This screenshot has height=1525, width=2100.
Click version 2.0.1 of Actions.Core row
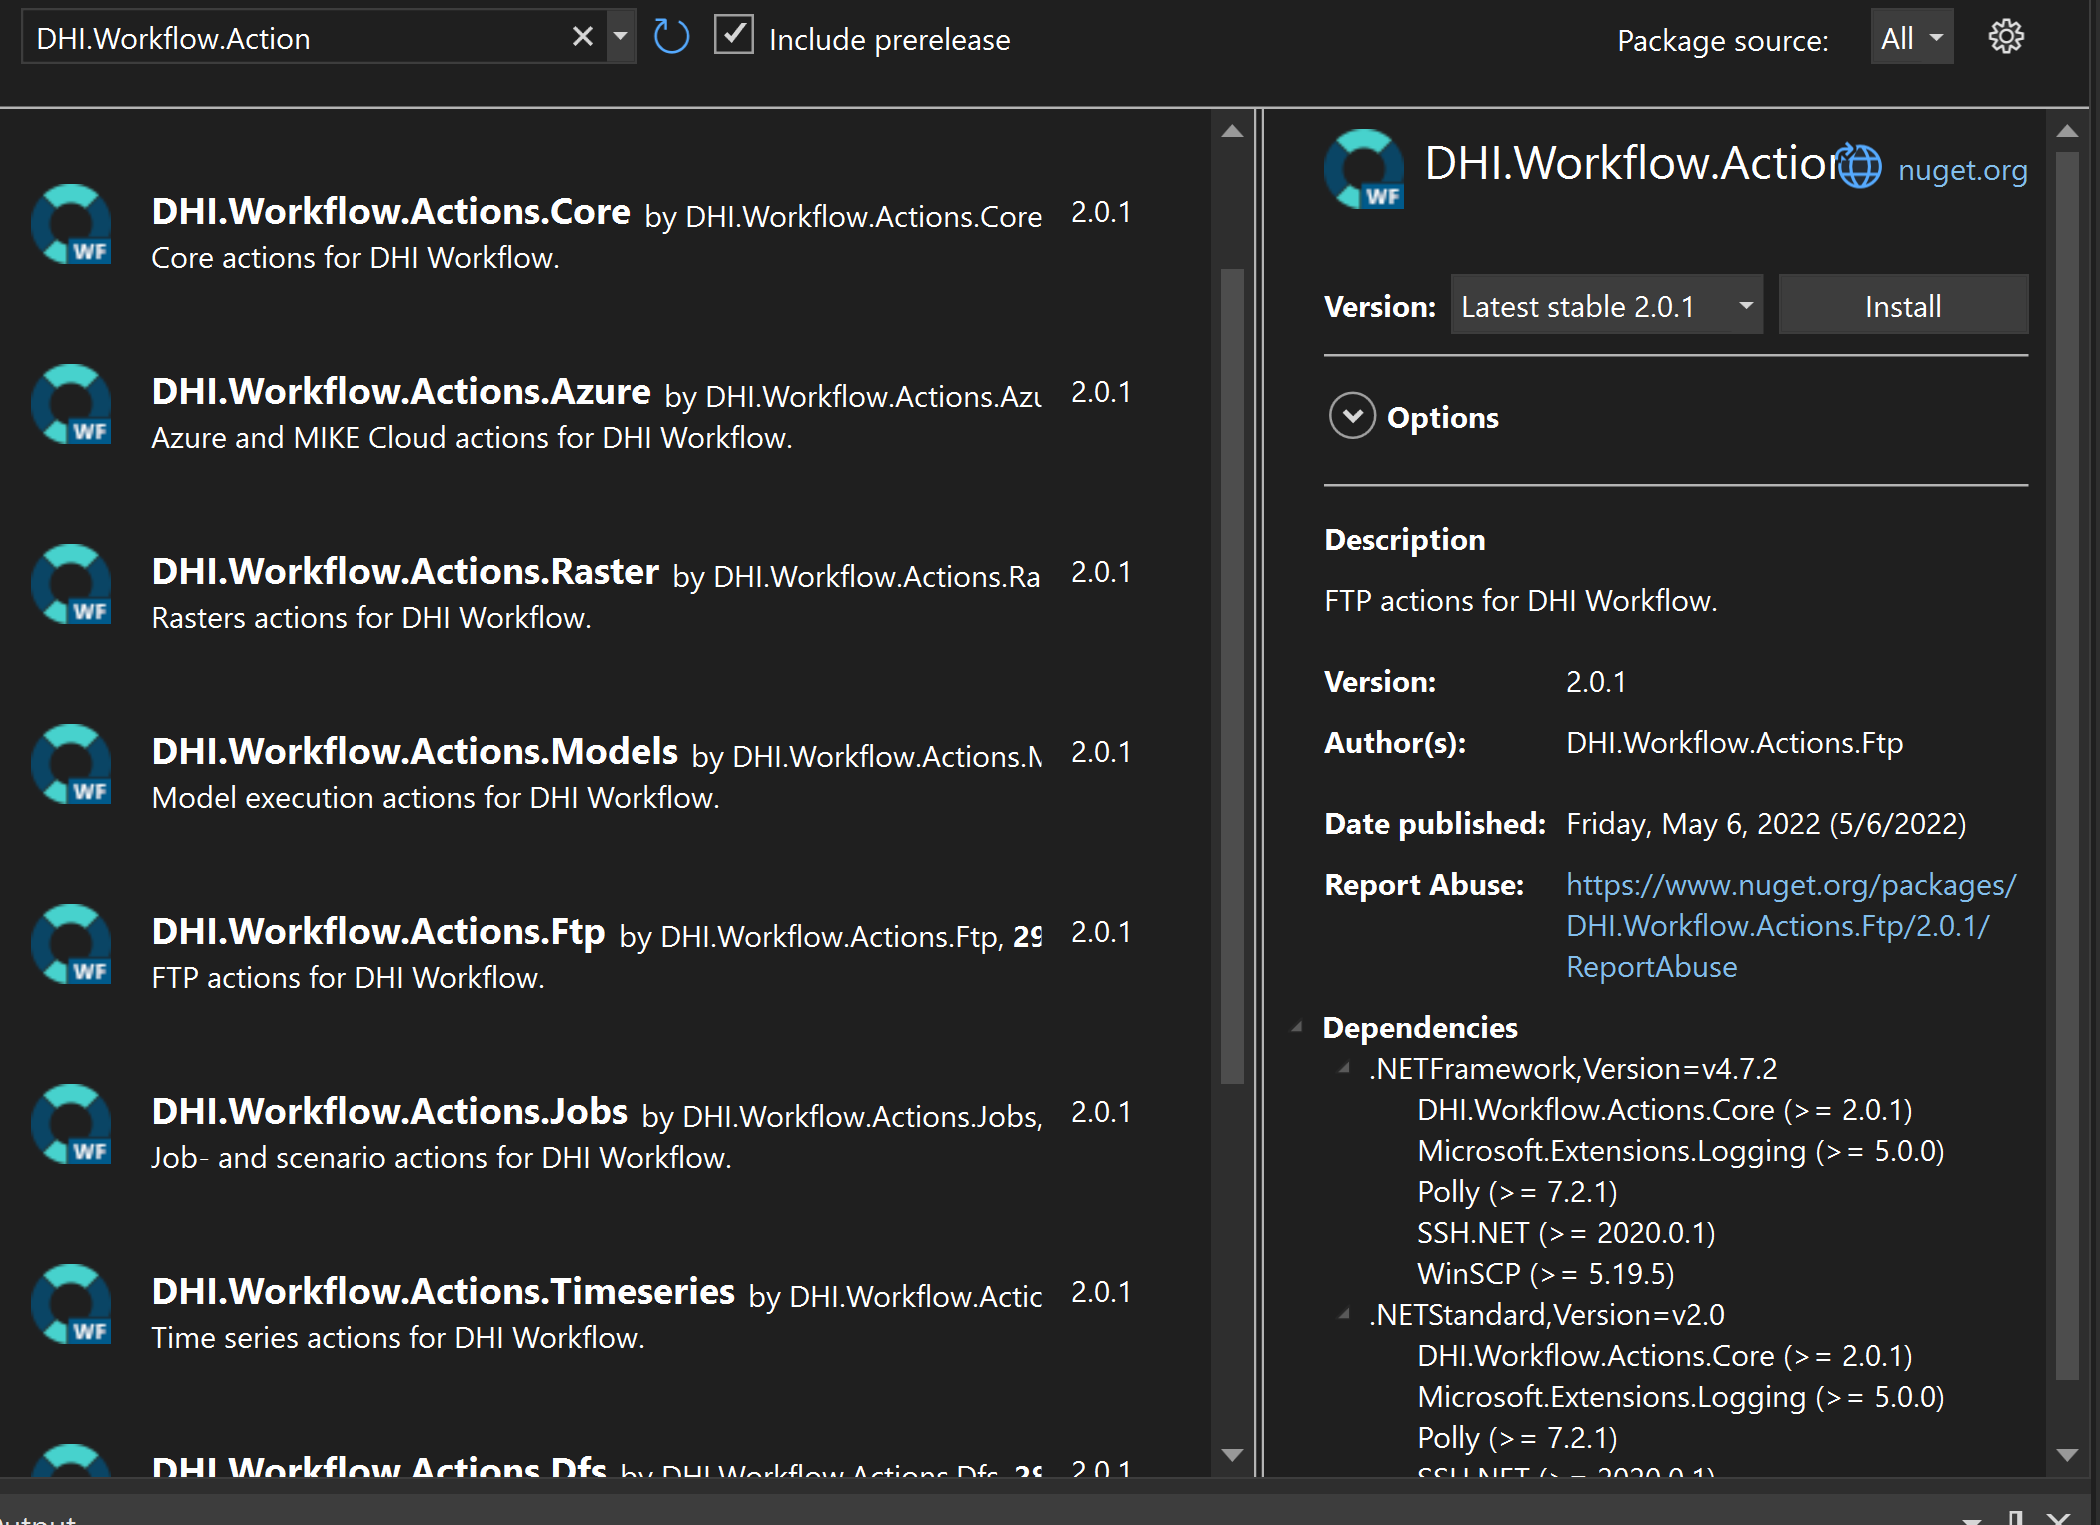pos(1101,212)
